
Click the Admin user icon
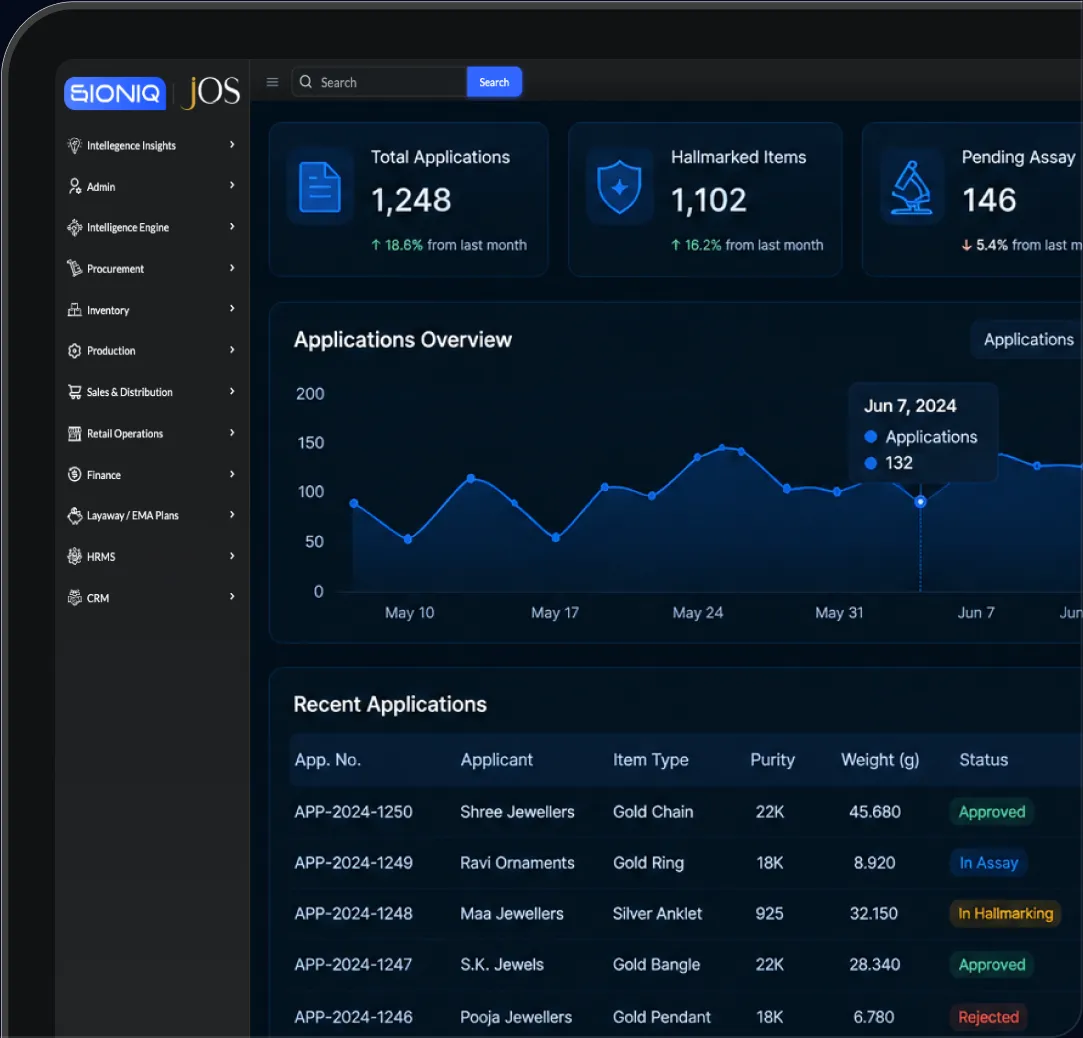click(x=75, y=186)
